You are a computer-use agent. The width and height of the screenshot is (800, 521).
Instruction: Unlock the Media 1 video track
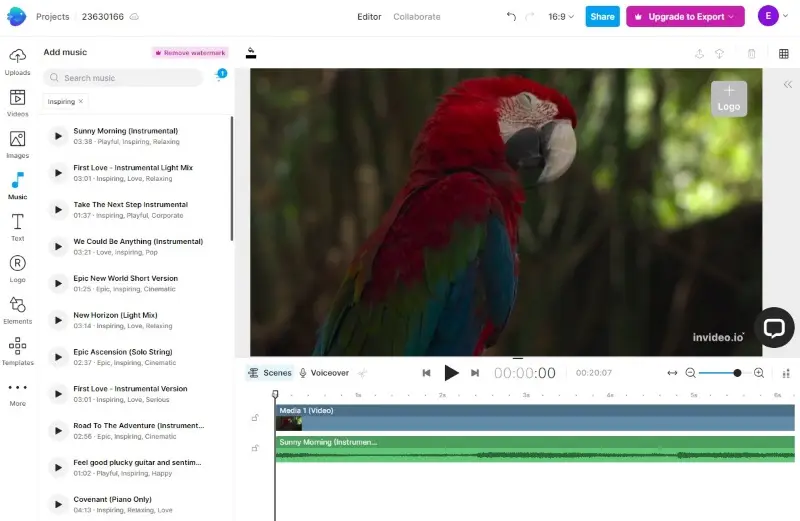[255, 417]
